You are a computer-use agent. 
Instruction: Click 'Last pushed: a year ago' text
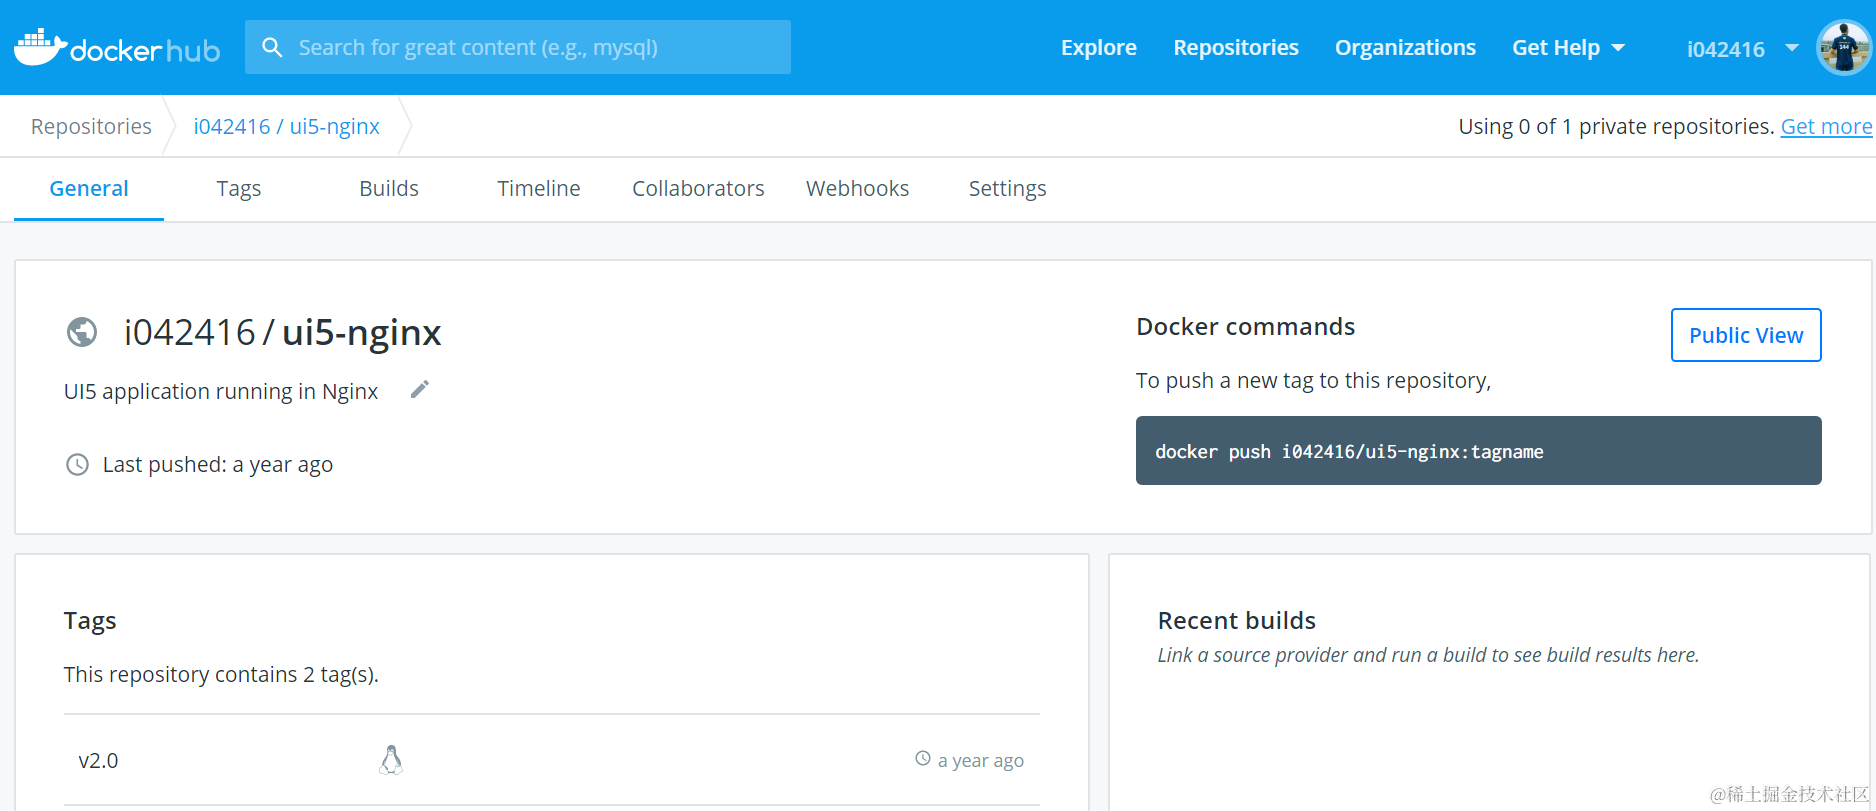pos(218,464)
